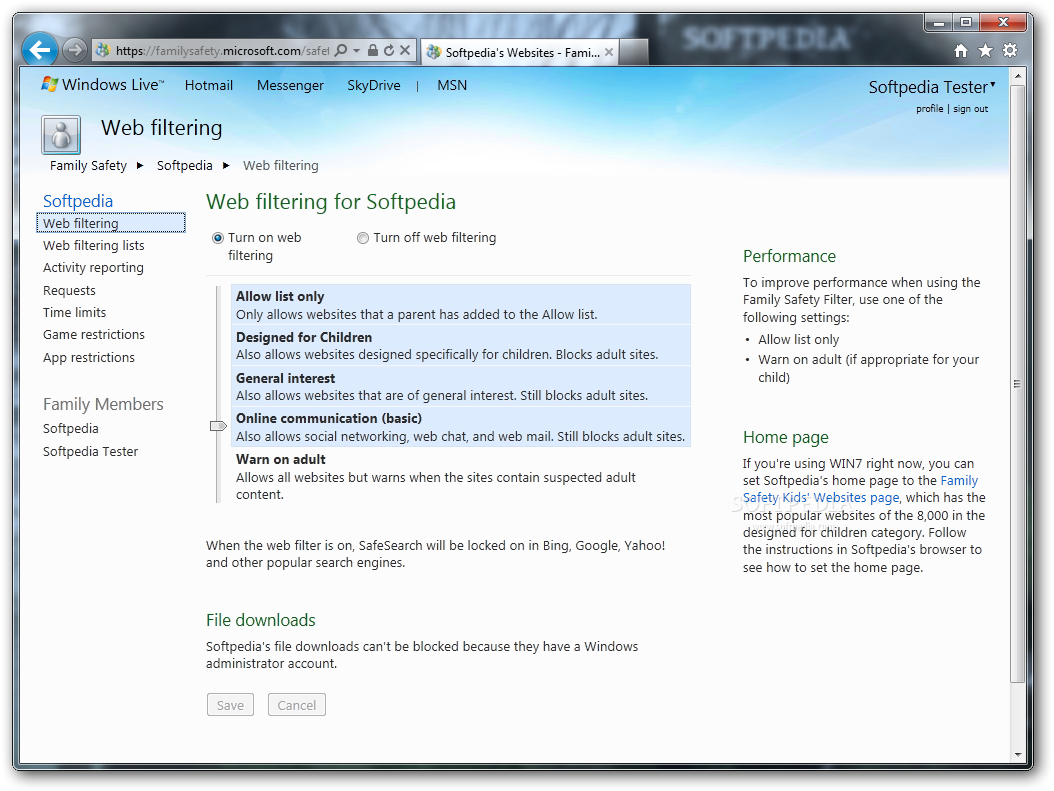1054x791 pixels.
Task: Open SkyDrive from the top menu
Action: (374, 85)
